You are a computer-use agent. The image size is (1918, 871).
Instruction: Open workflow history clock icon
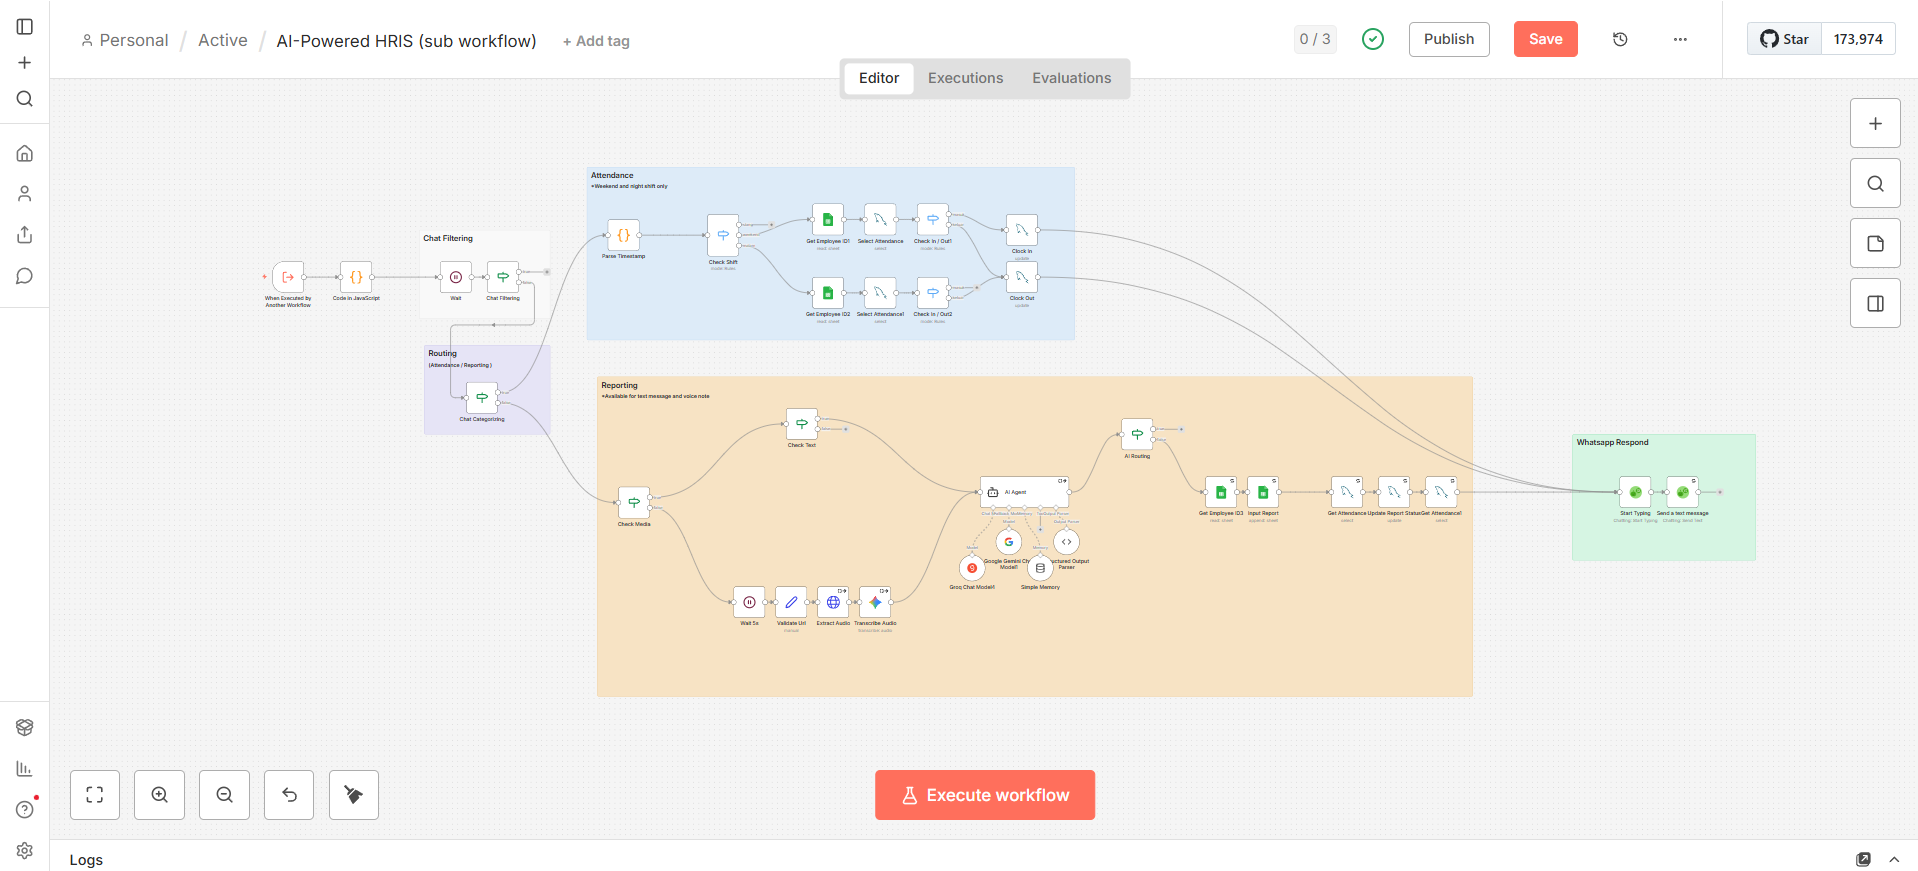pos(1620,39)
